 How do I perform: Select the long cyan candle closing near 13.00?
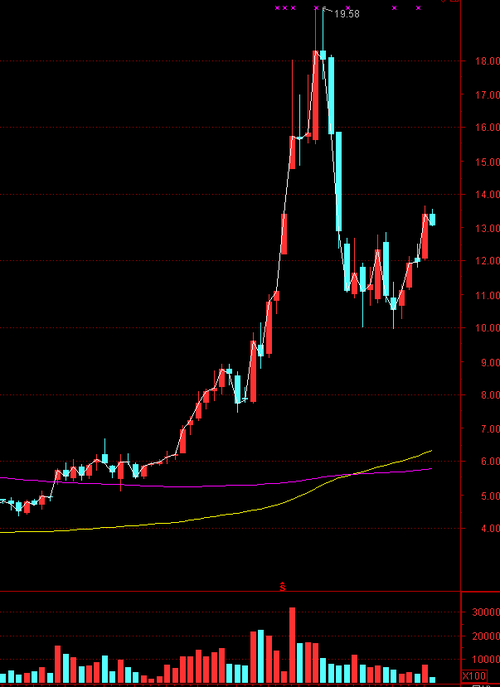click(339, 181)
